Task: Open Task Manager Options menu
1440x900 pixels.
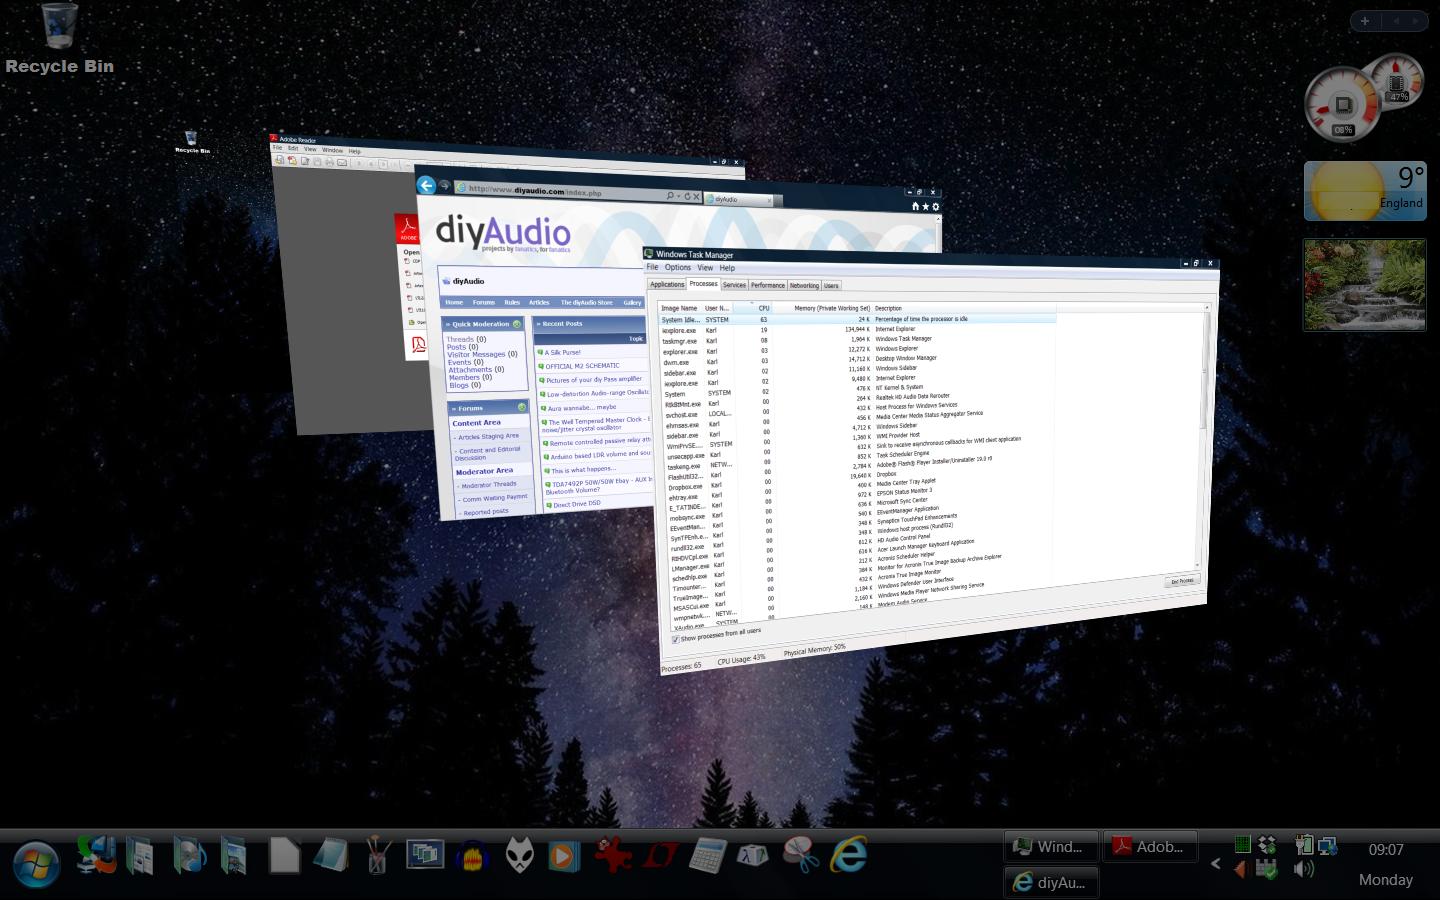Action: (678, 267)
